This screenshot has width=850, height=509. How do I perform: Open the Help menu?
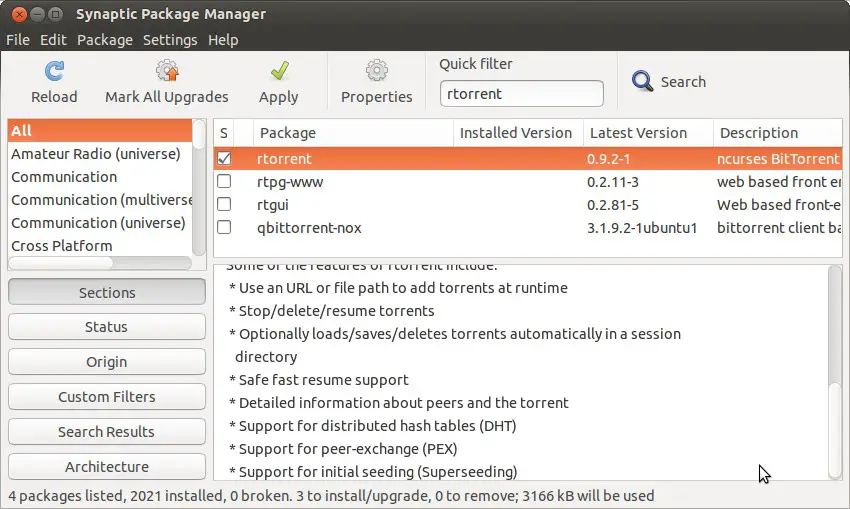tap(223, 40)
